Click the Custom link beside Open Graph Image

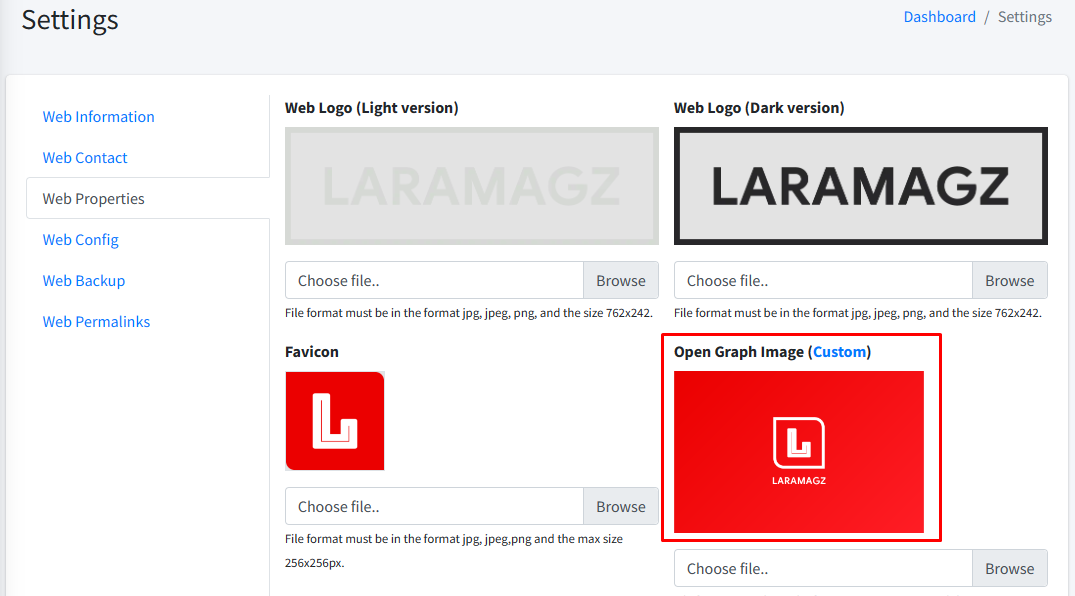pyautogui.click(x=839, y=352)
